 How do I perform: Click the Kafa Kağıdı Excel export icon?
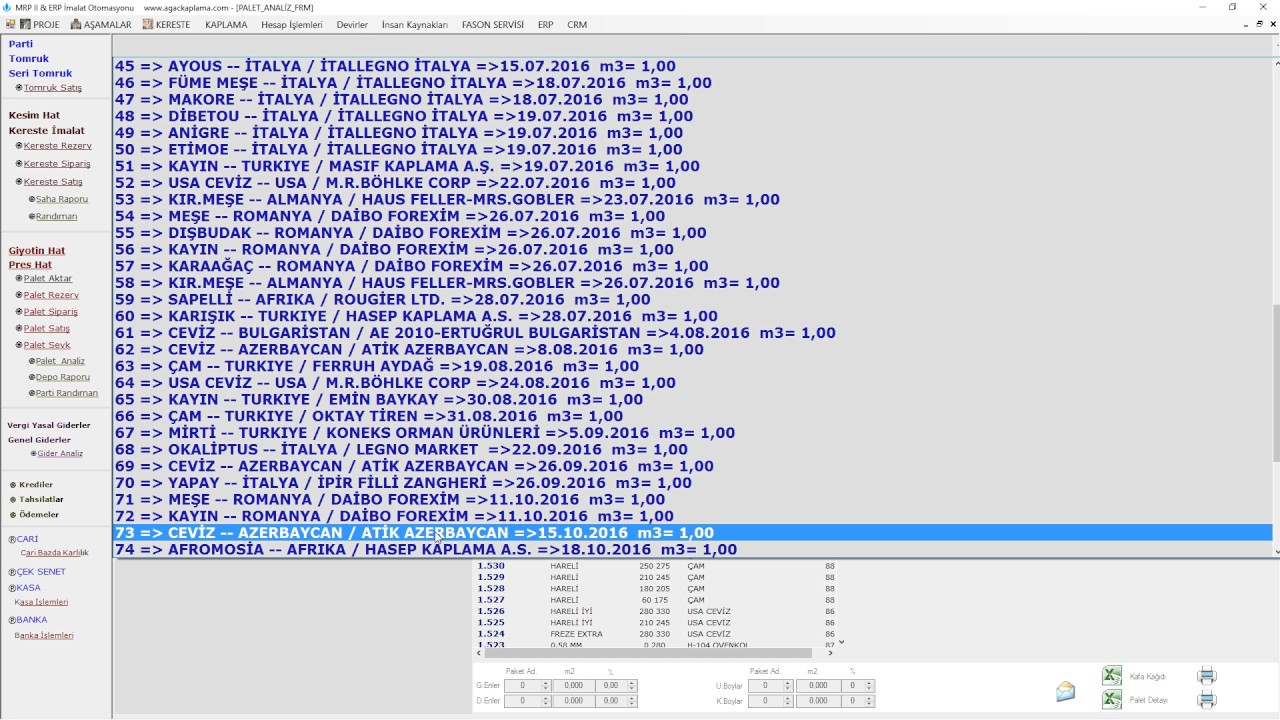point(1111,676)
